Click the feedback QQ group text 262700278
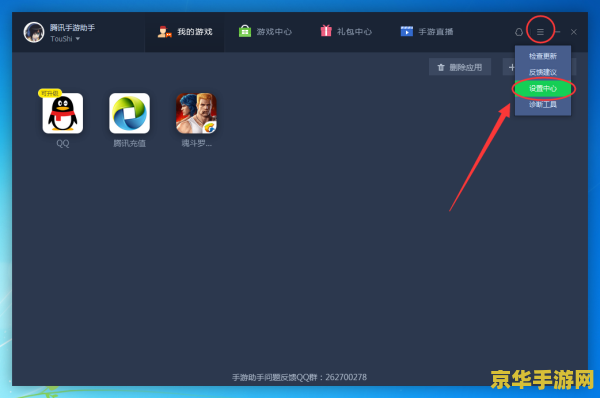Screen dimensions: 600x398 click(x=346, y=377)
